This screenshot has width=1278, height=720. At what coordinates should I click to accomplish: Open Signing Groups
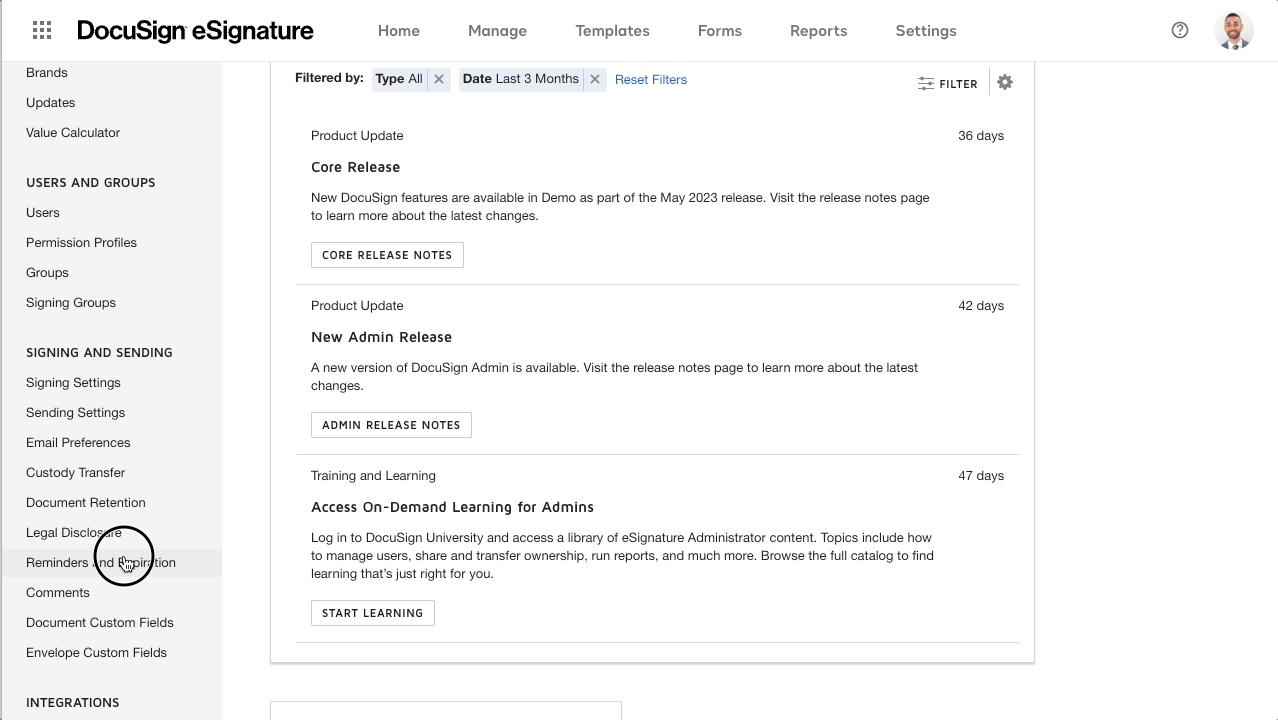(71, 303)
